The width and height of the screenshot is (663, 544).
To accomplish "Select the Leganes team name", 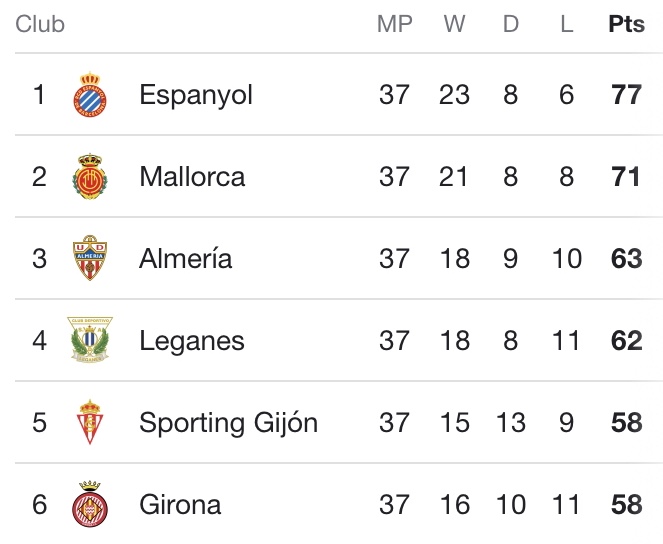I will point(192,341).
